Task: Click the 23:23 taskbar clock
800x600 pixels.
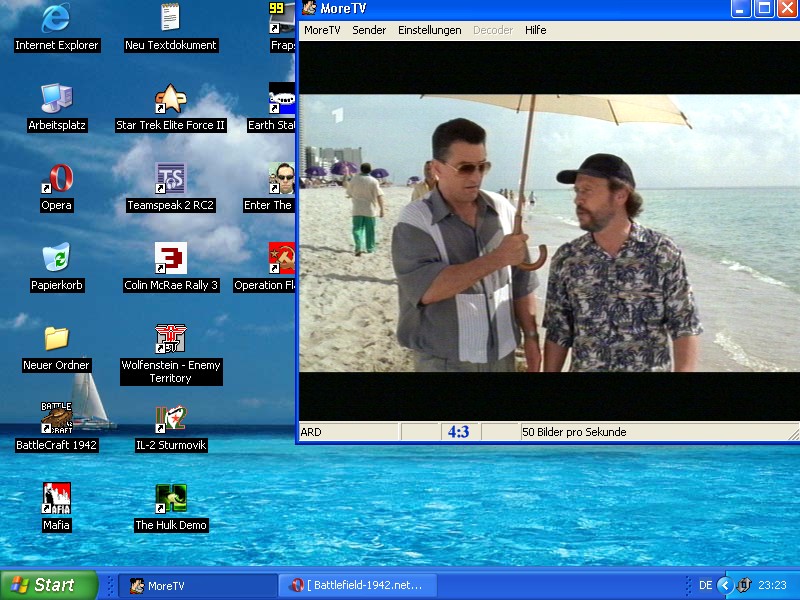Action: click(772, 585)
